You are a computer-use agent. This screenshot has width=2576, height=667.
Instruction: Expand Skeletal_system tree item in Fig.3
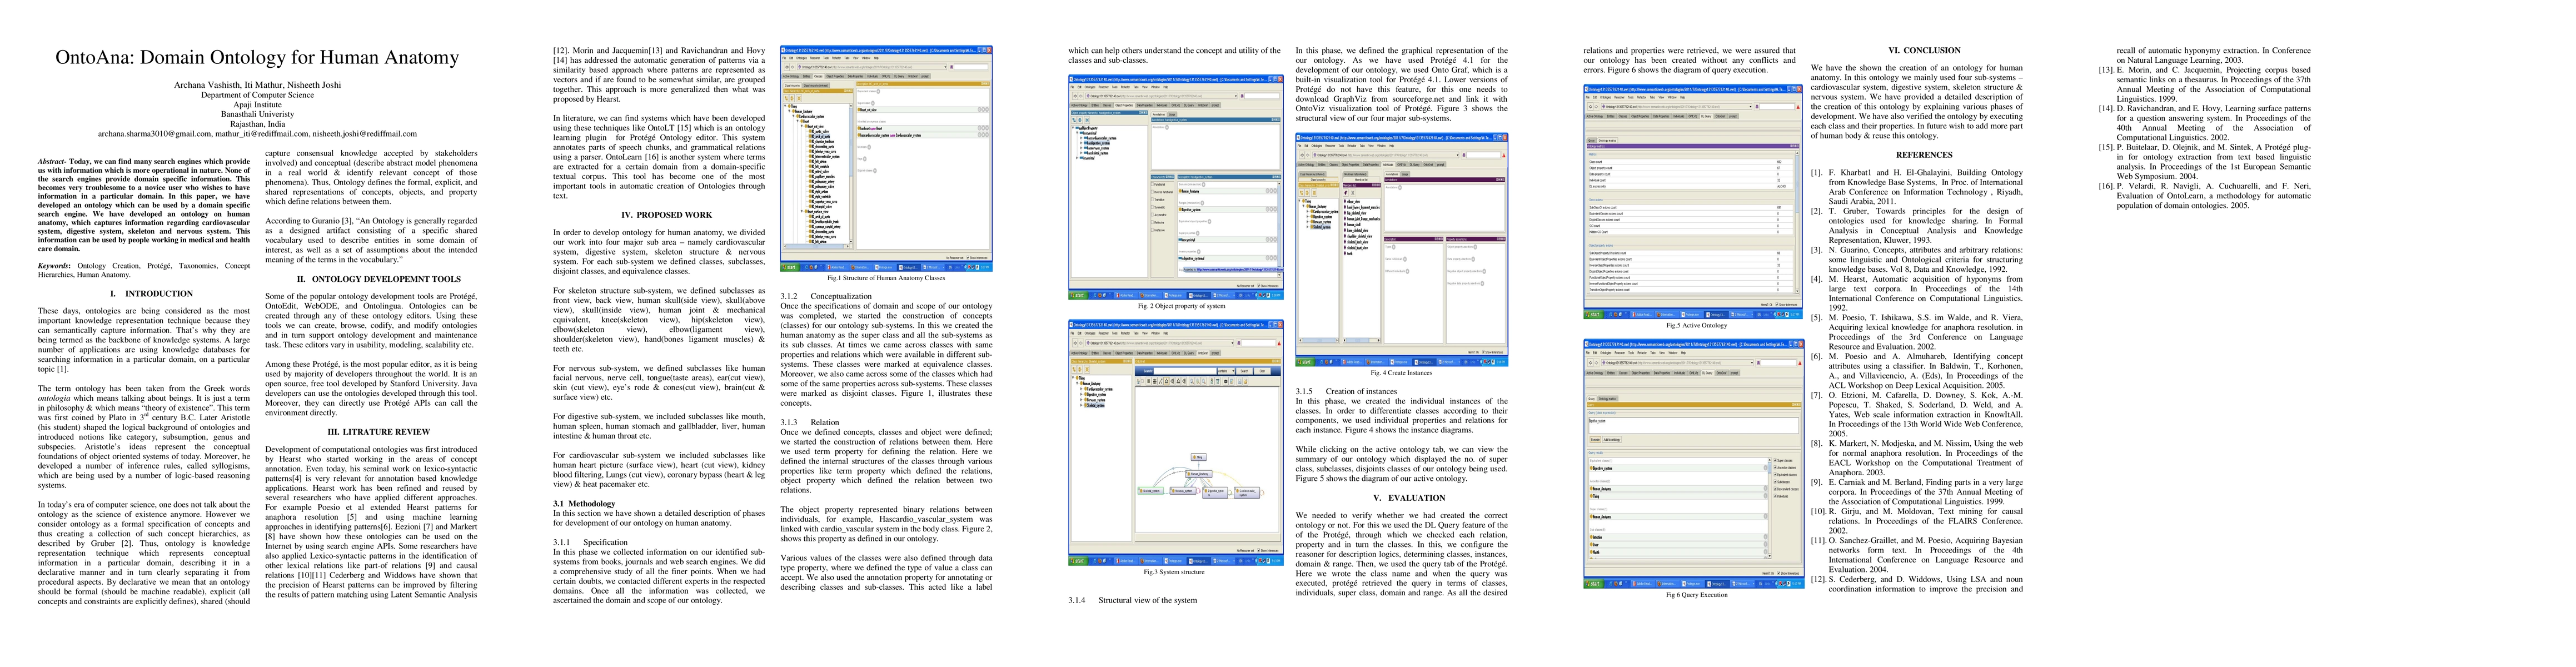coord(1081,405)
